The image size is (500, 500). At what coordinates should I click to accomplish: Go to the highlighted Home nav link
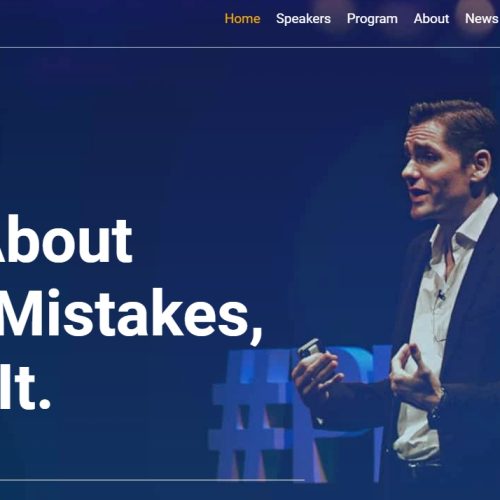(x=242, y=19)
